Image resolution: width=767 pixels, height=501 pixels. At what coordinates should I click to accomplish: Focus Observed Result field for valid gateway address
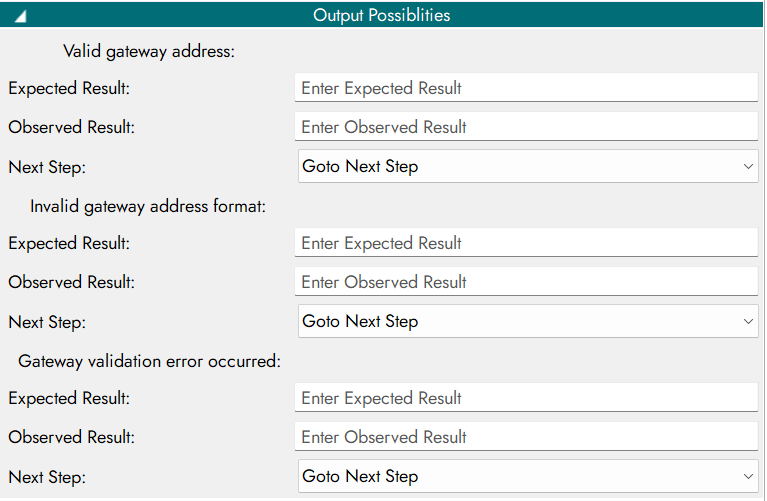click(x=526, y=127)
